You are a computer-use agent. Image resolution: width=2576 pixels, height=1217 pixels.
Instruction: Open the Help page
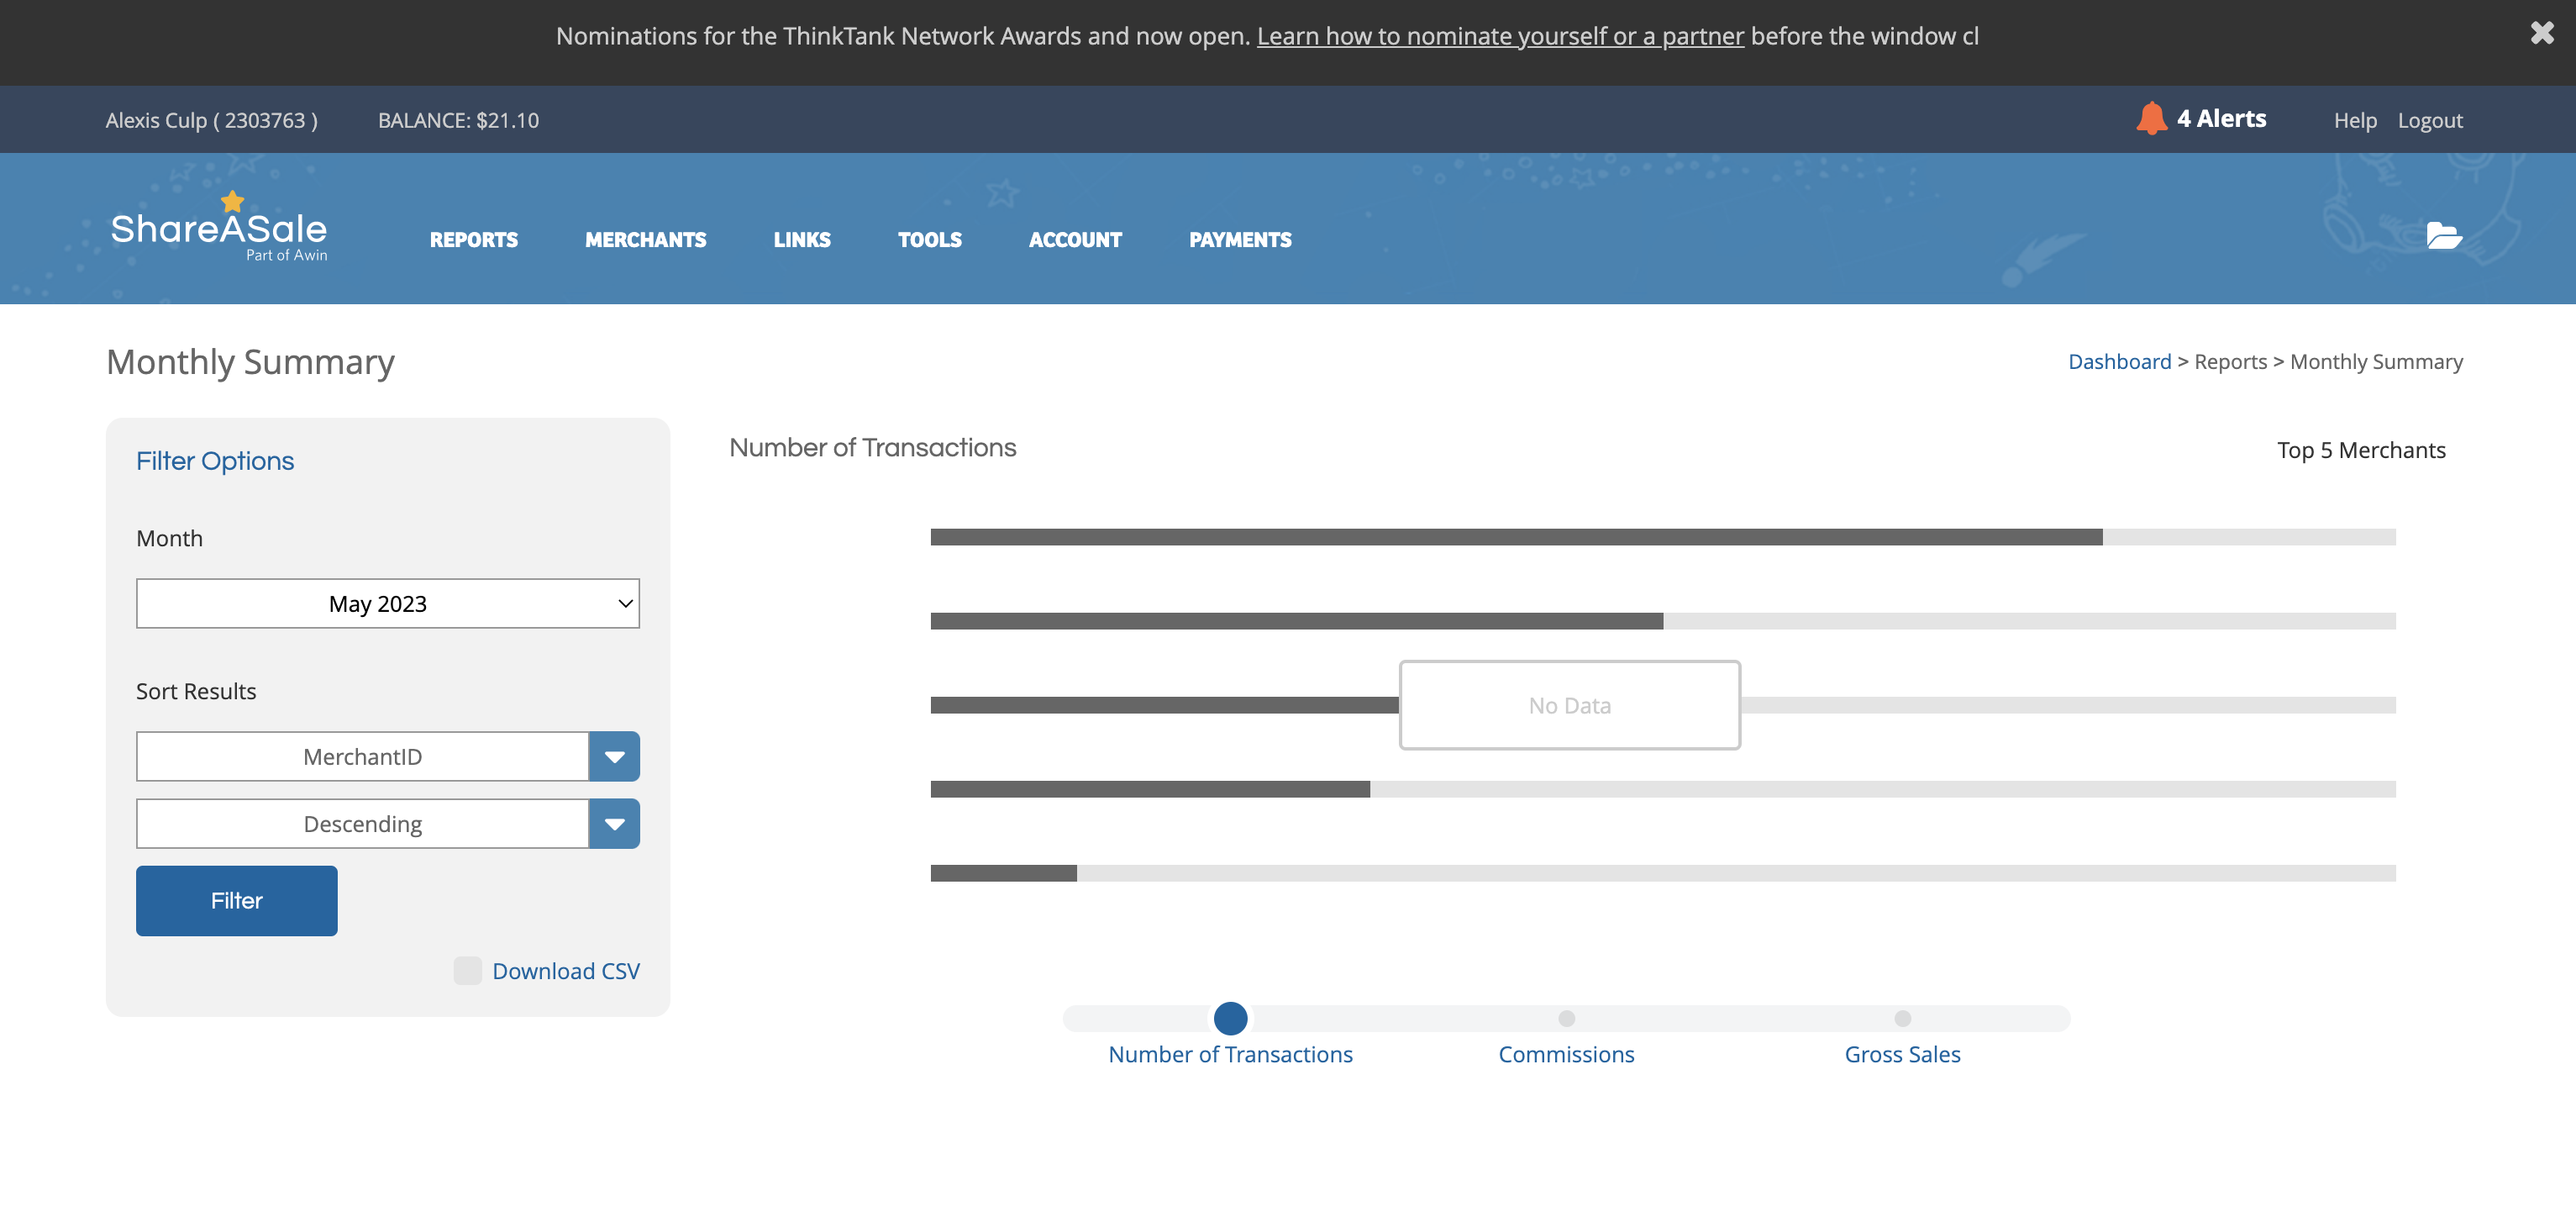point(2355,120)
